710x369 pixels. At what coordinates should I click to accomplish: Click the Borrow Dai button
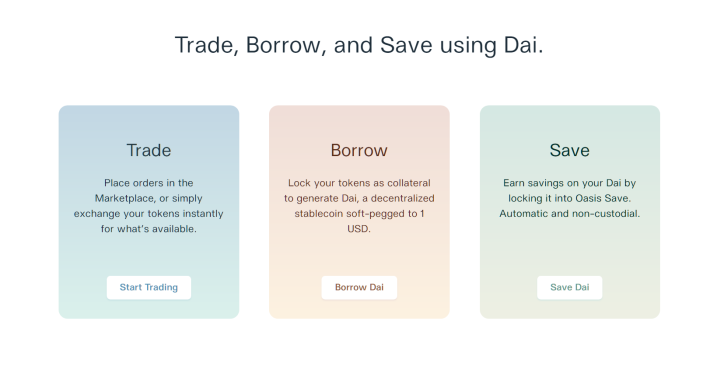click(359, 288)
